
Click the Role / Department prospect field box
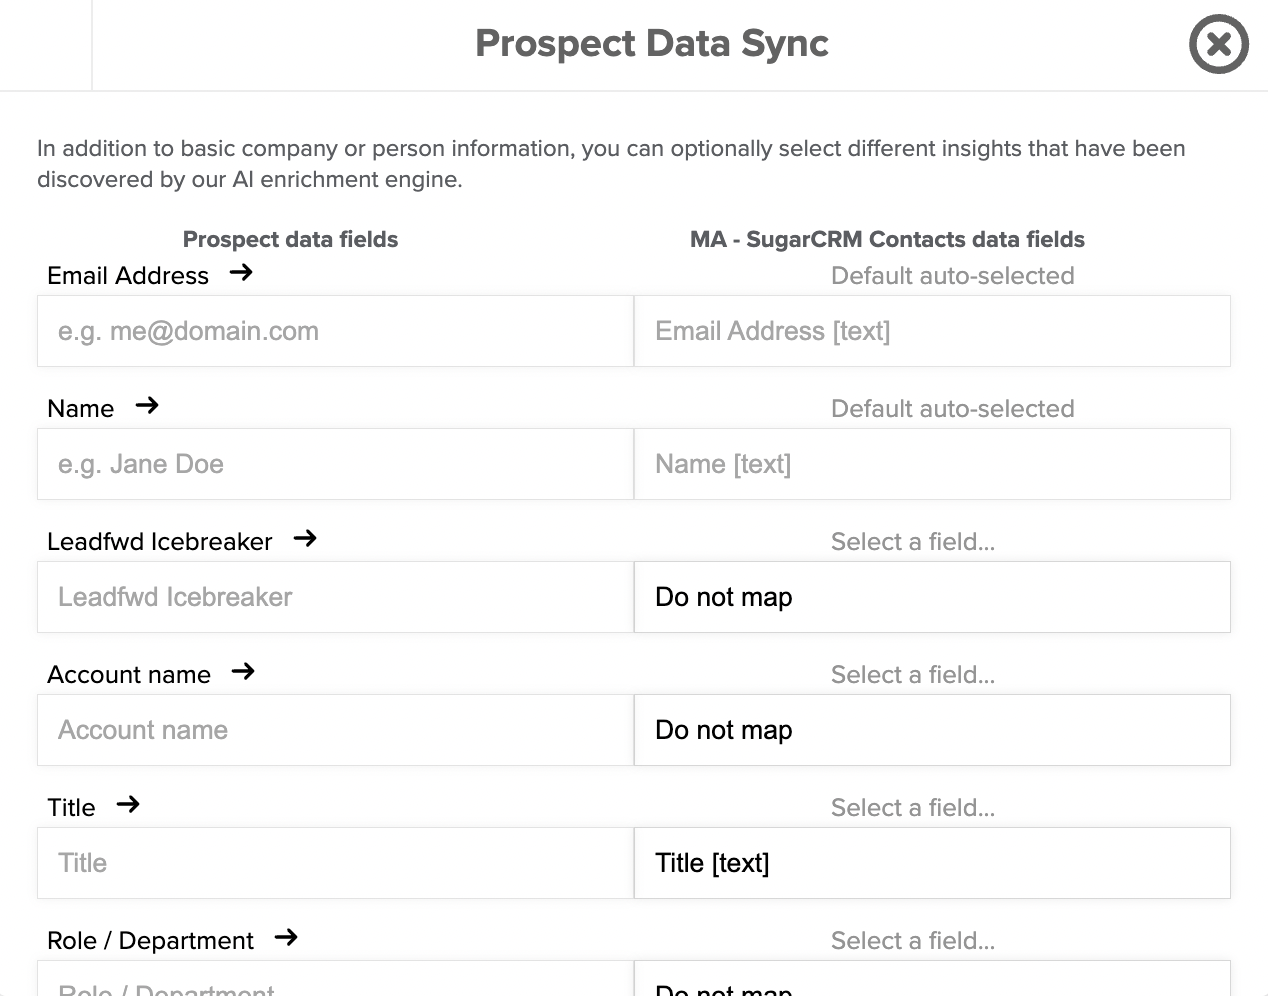pyautogui.click(x=335, y=979)
